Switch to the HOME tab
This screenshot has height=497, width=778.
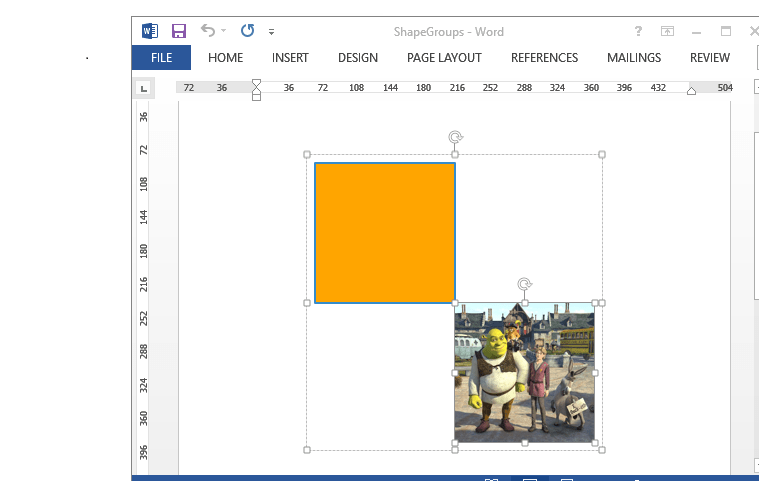click(225, 58)
